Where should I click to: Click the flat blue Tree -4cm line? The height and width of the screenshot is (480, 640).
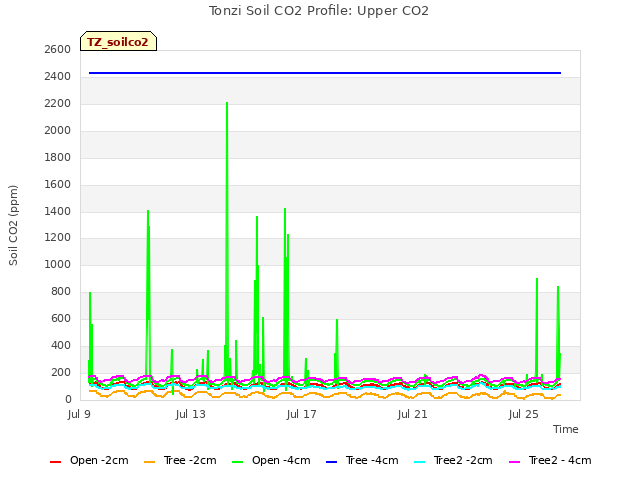point(325,73)
